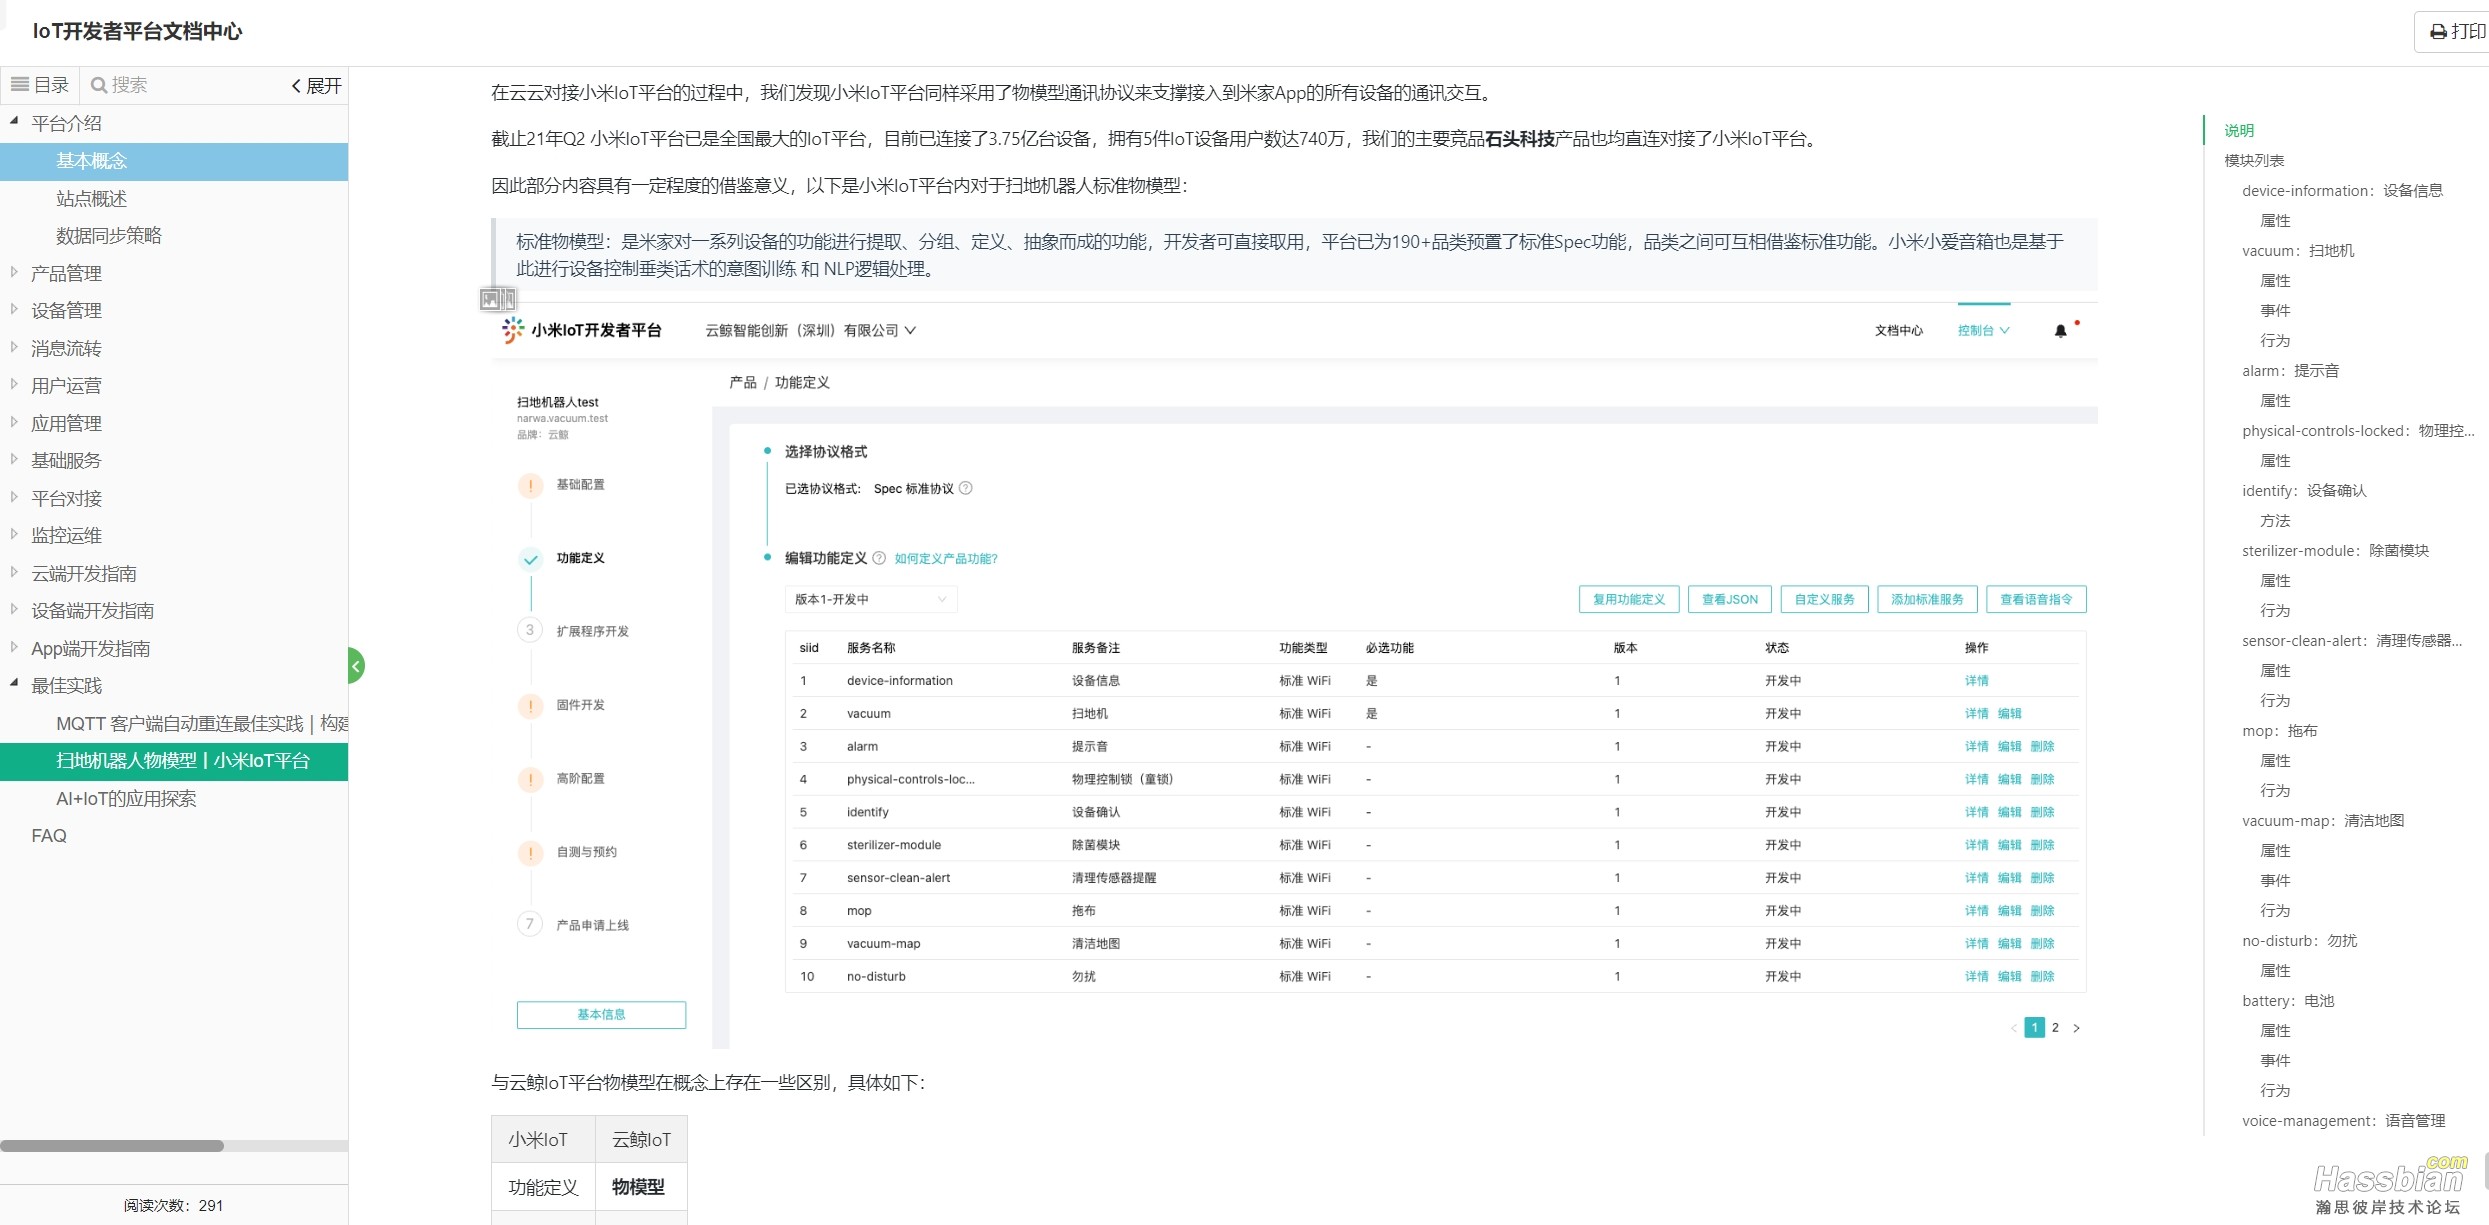This screenshot has height=1225, width=2489.
Task: Click the IoT开发者平台文档中心 title
Action: point(137,31)
